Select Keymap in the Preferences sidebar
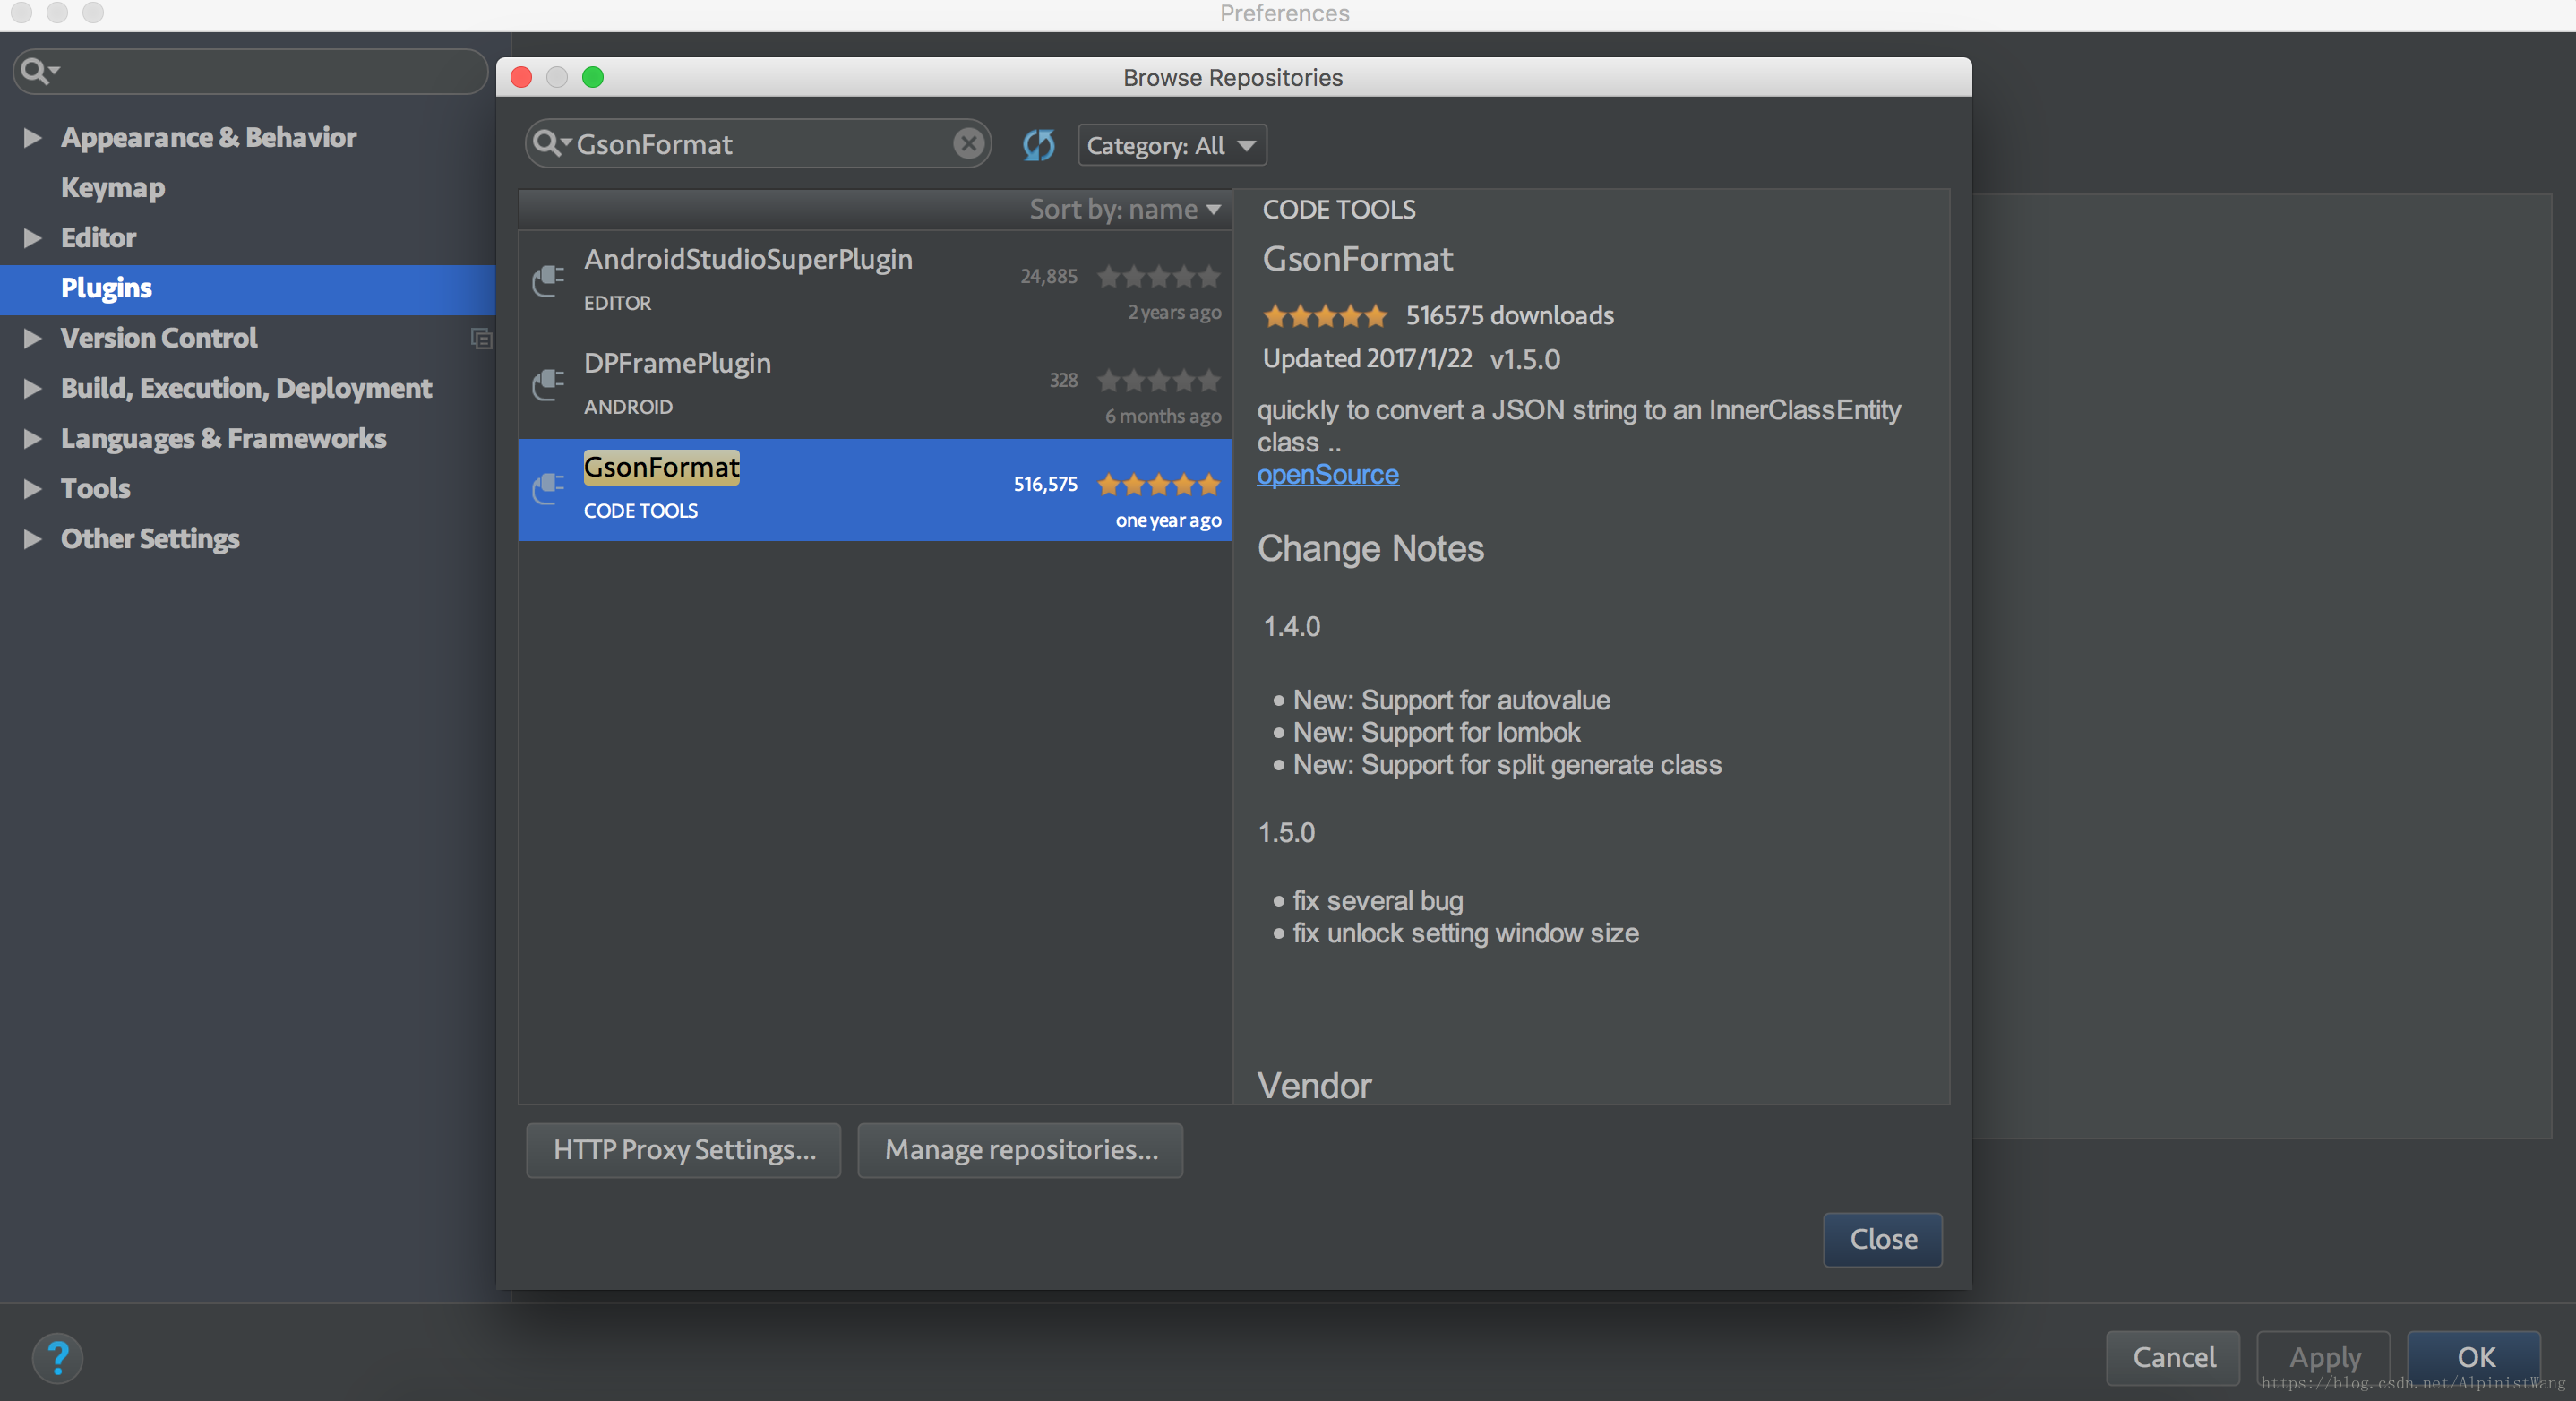The image size is (2576, 1401). (x=113, y=188)
